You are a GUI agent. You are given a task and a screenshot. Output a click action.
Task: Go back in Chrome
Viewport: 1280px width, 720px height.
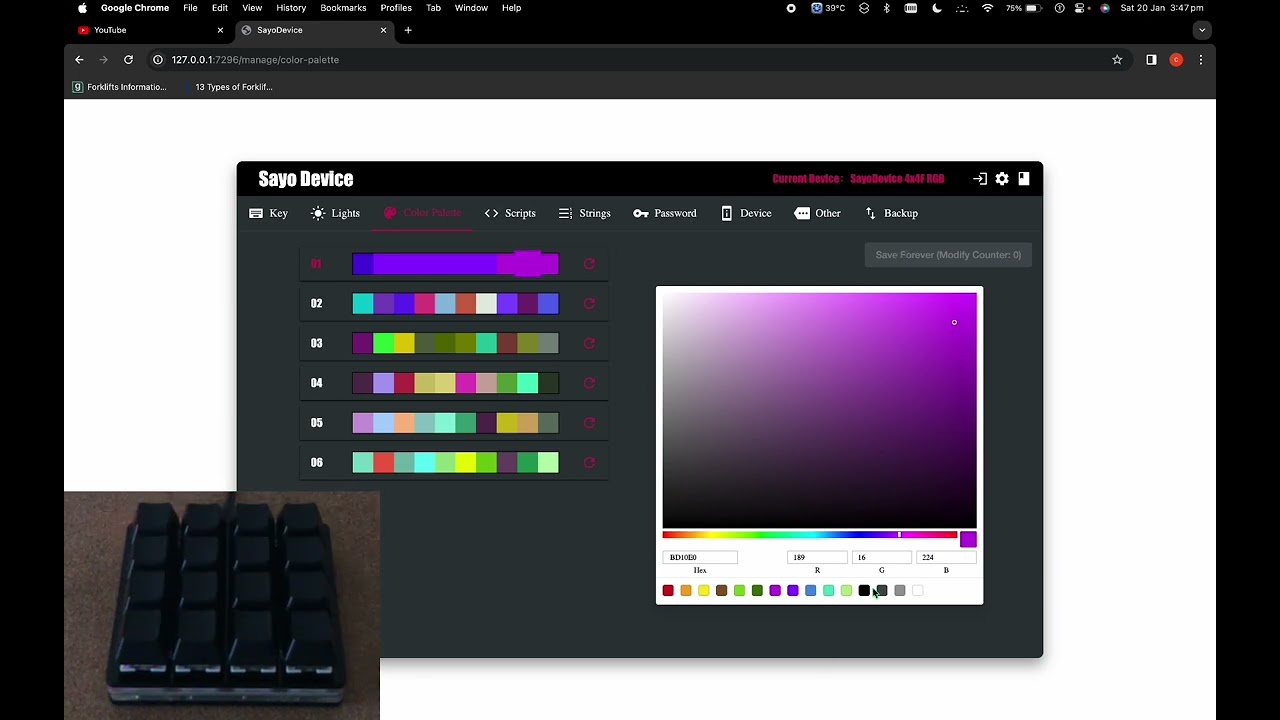click(x=79, y=60)
